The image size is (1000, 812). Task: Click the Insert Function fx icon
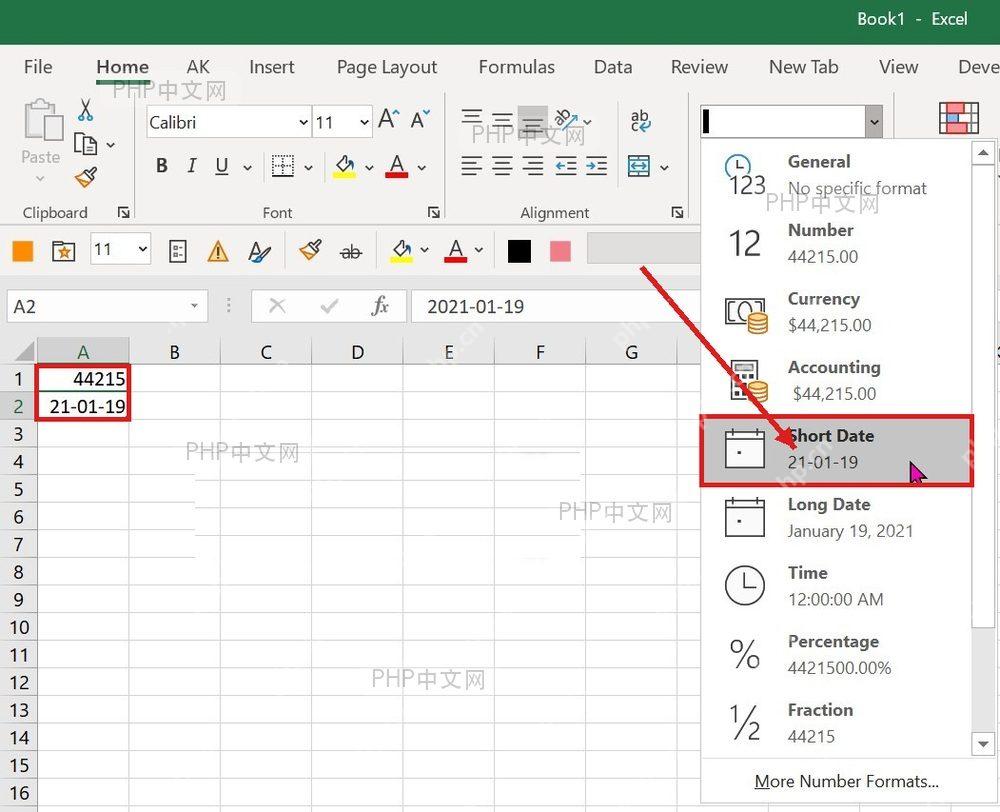[380, 306]
